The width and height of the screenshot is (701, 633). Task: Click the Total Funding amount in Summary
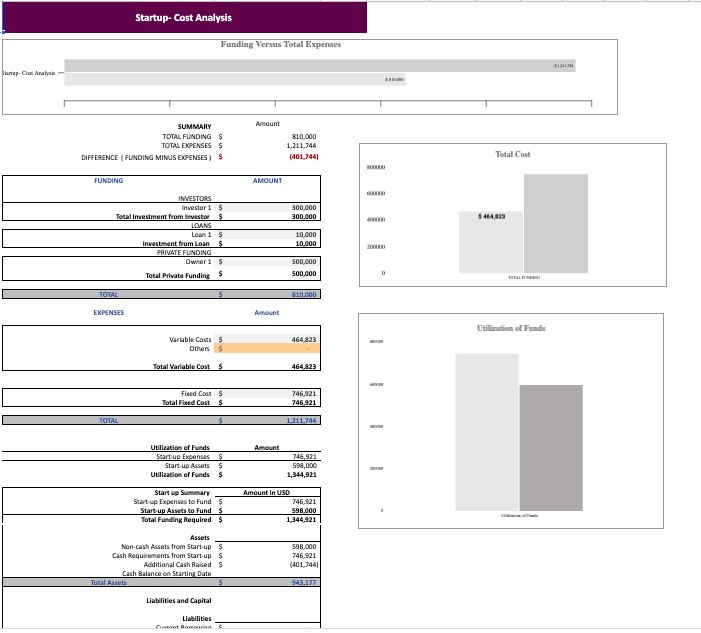pos(303,136)
